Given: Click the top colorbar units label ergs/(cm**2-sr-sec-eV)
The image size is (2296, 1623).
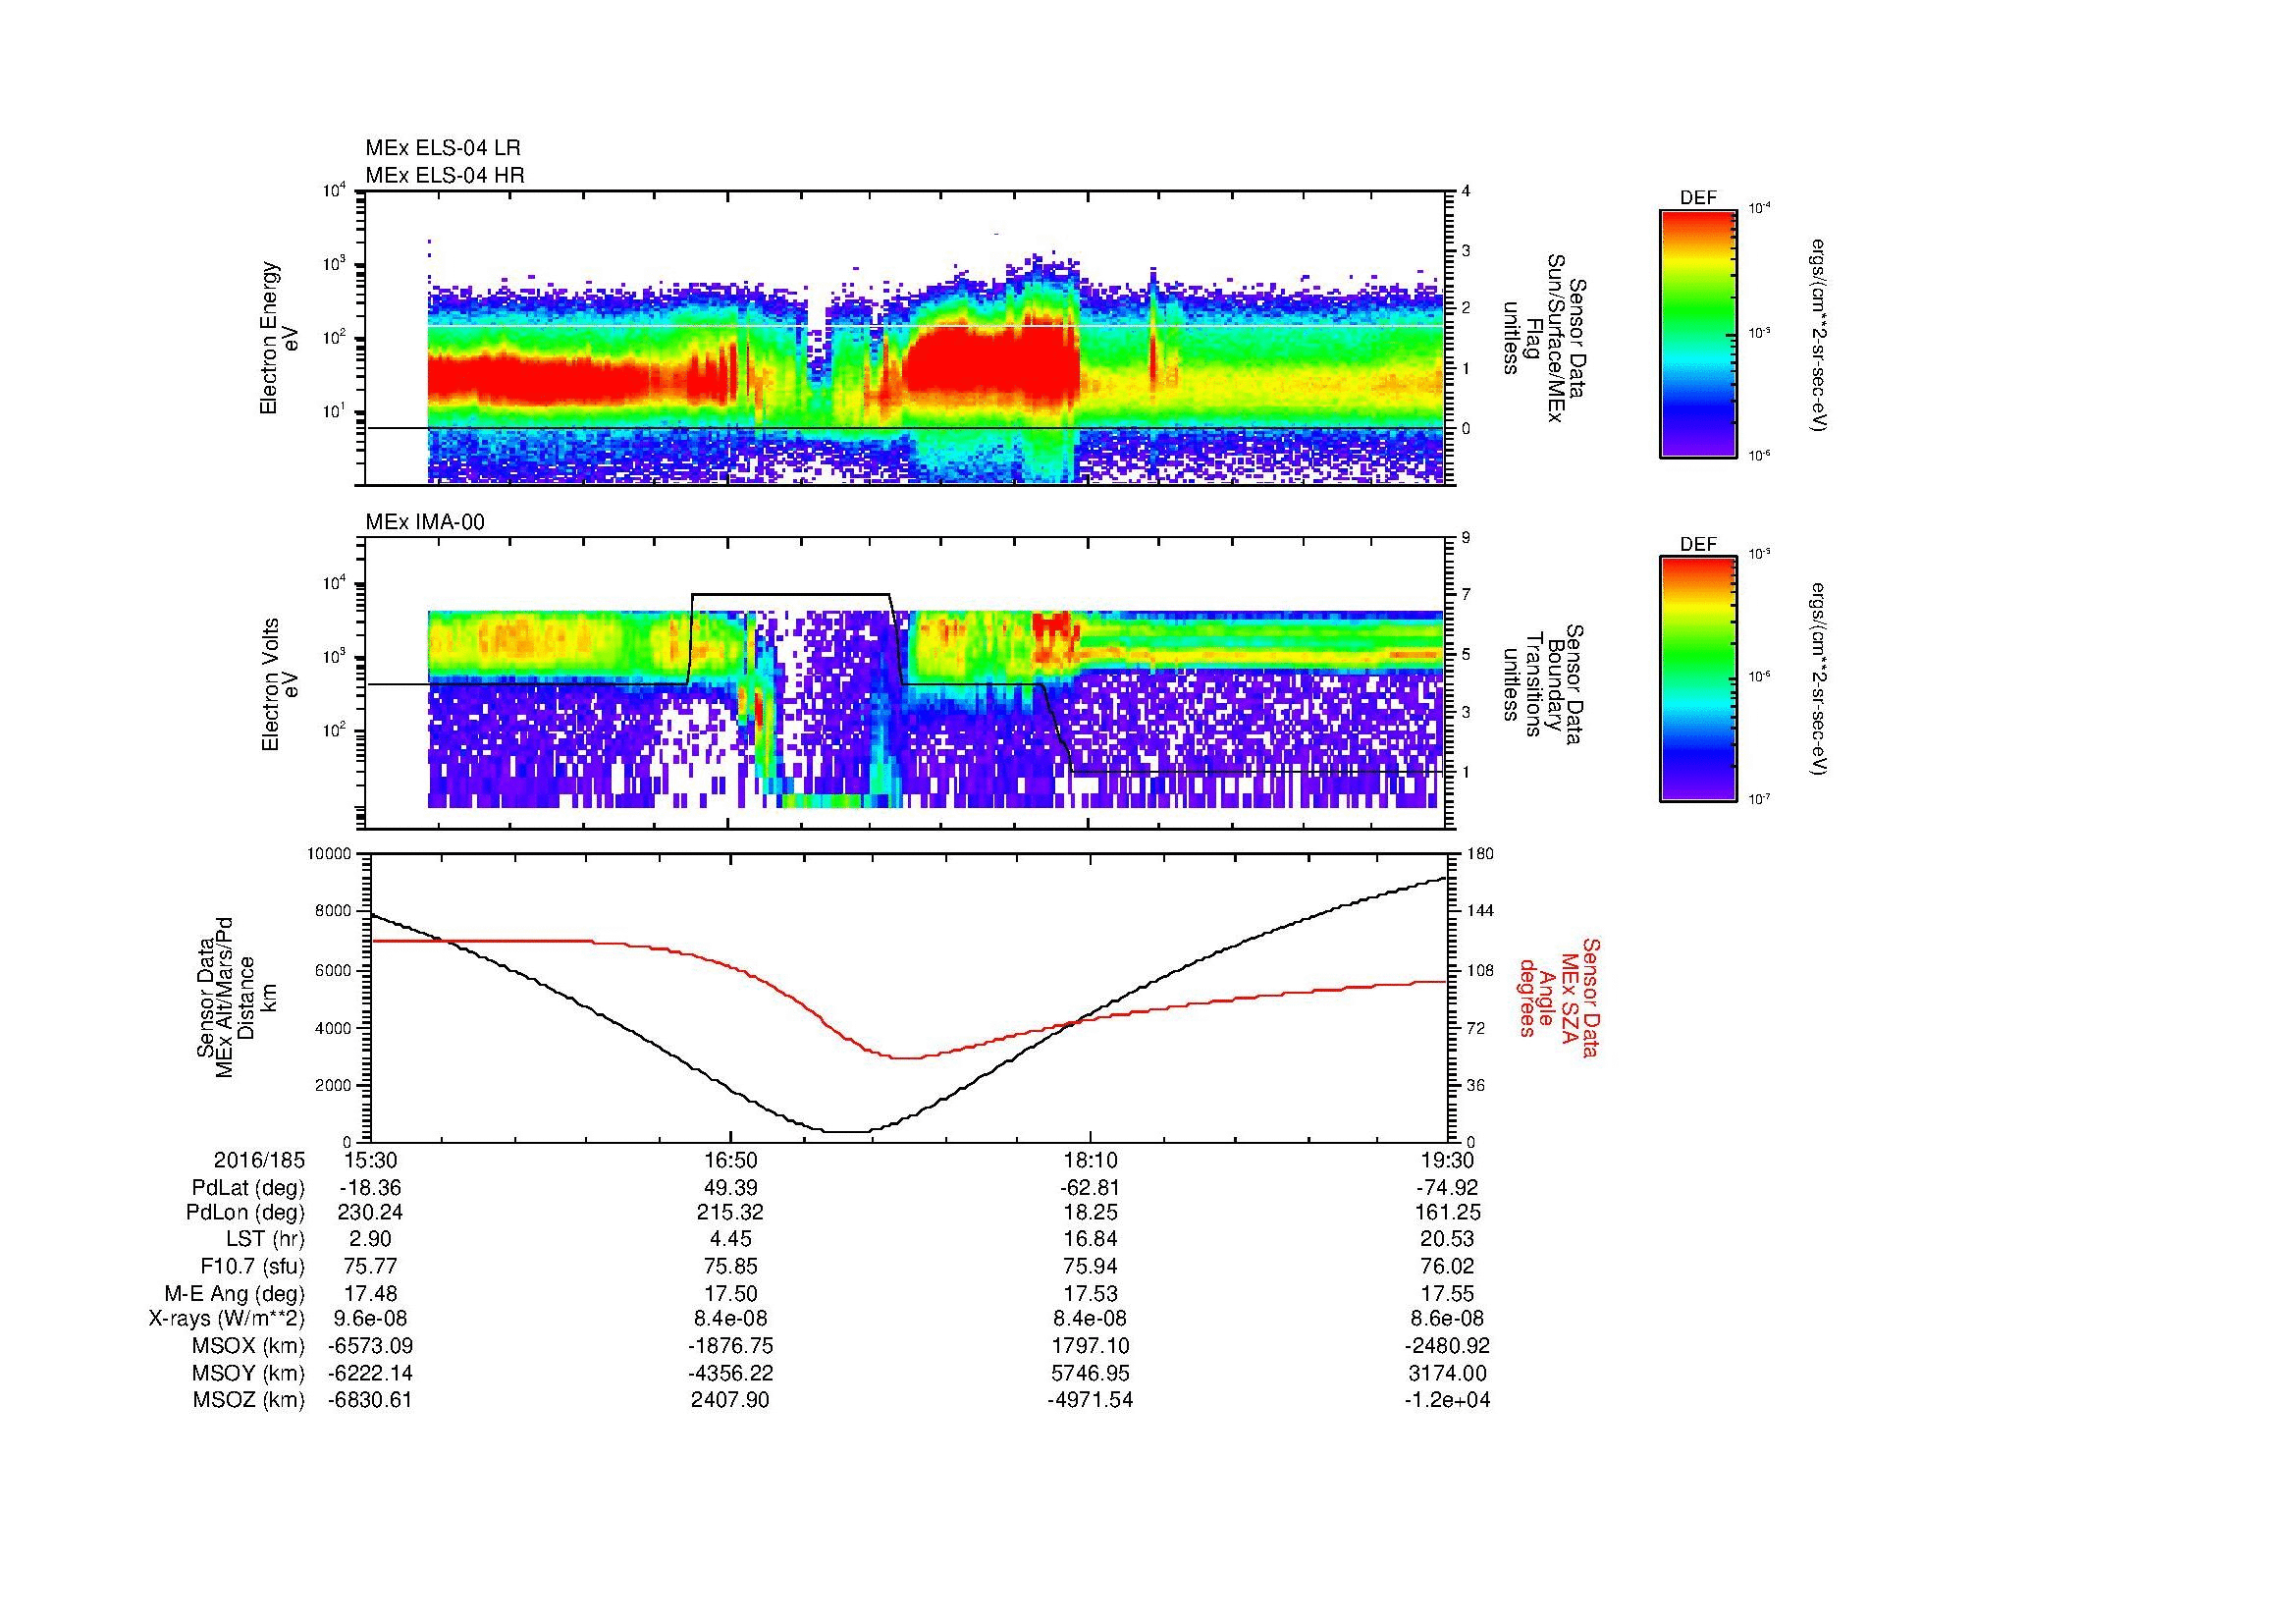Looking at the screenshot, I should coord(1820,334).
